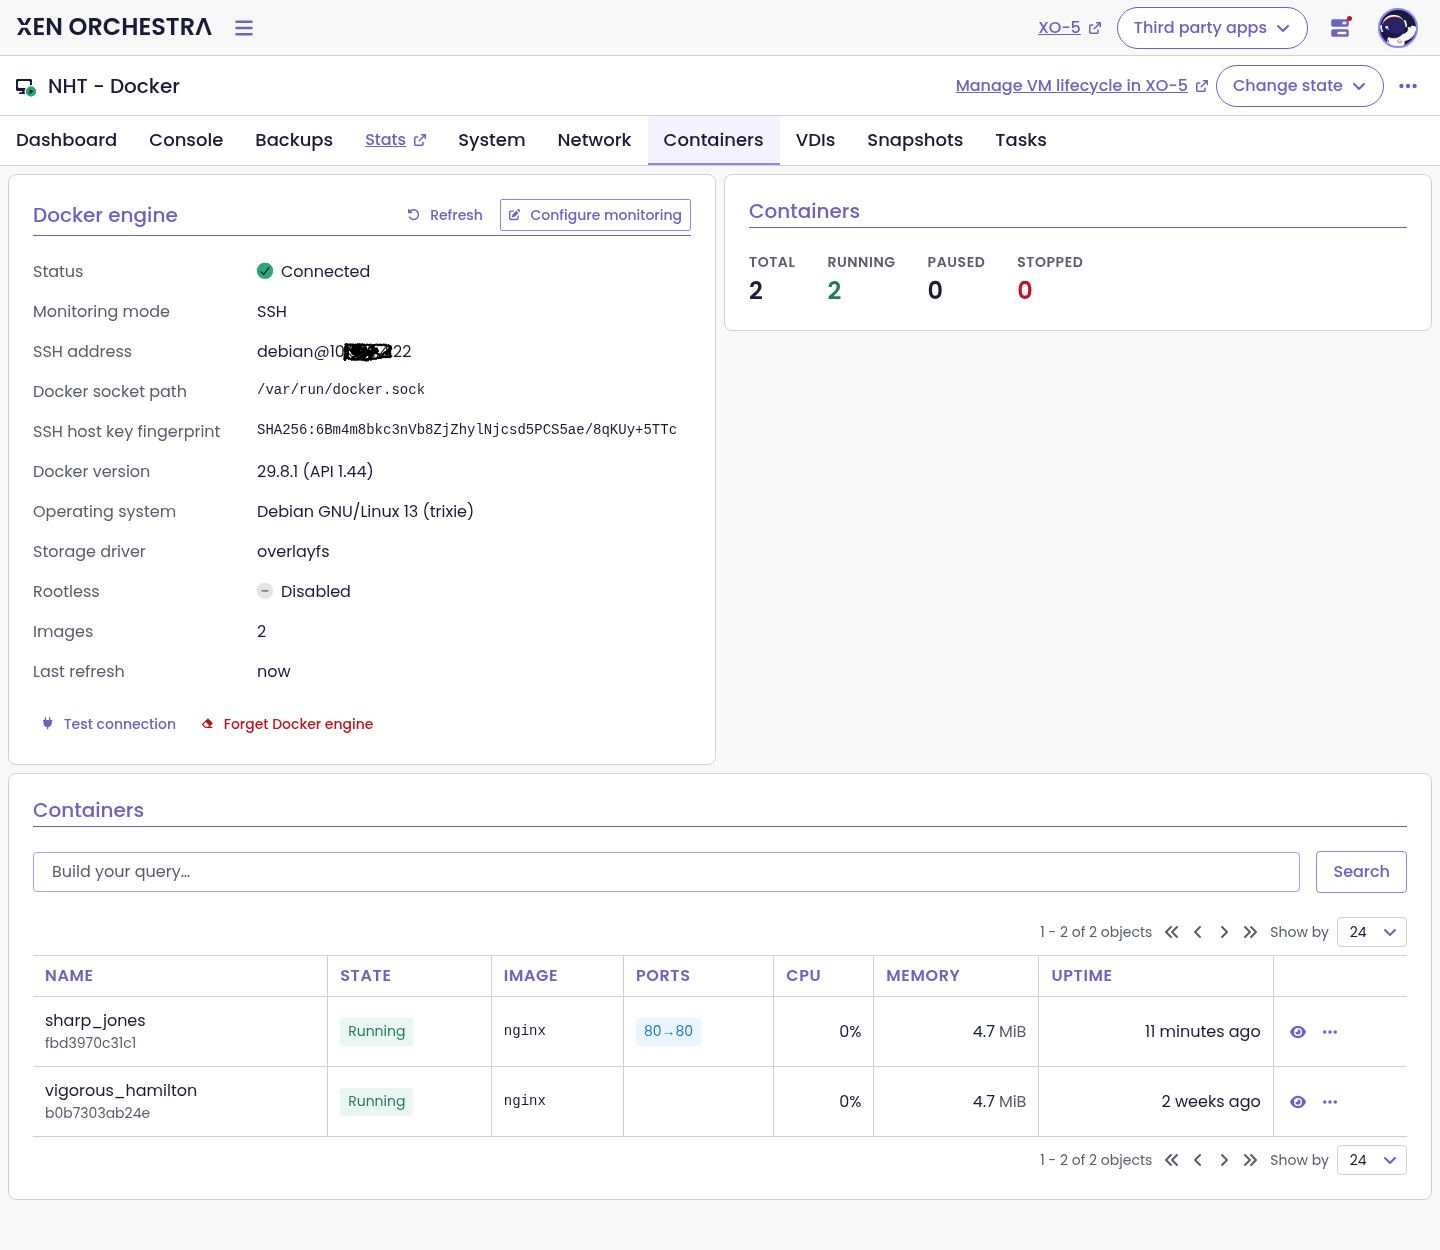Image resolution: width=1440 pixels, height=1250 pixels.
Task: Click the eye icon for sharp_jones container
Action: 1298,1032
